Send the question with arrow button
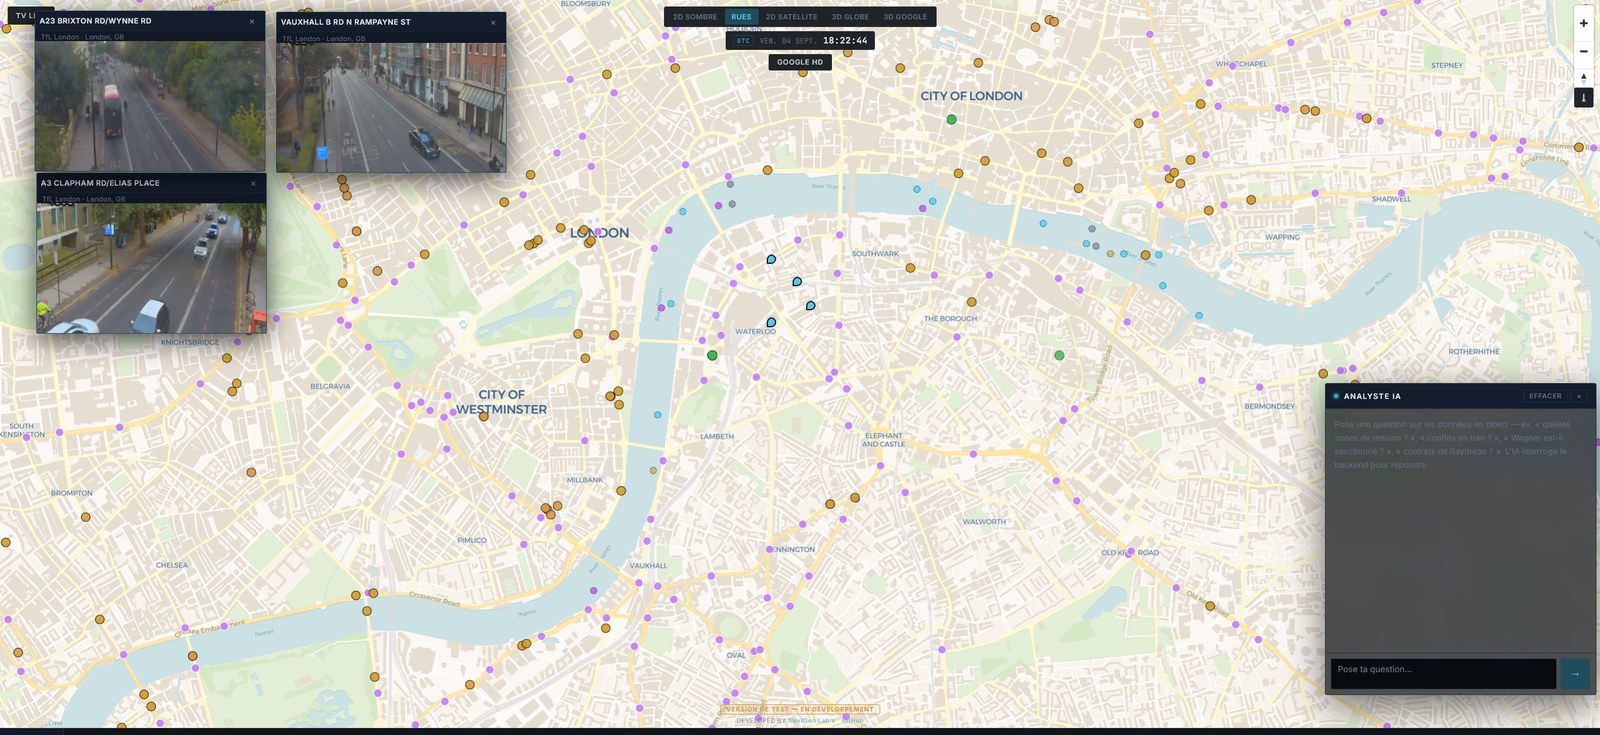The width and height of the screenshot is (1600, 735). pyautogui.click(x=1575, y=673)
